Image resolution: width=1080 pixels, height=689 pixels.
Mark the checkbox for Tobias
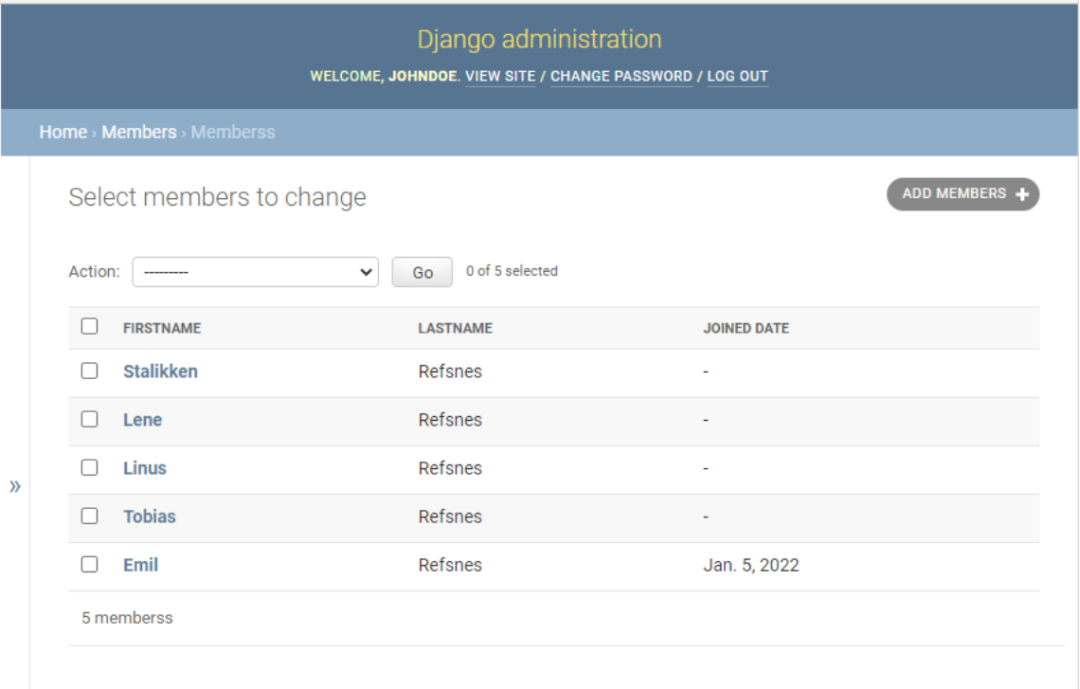coord(90,515)
